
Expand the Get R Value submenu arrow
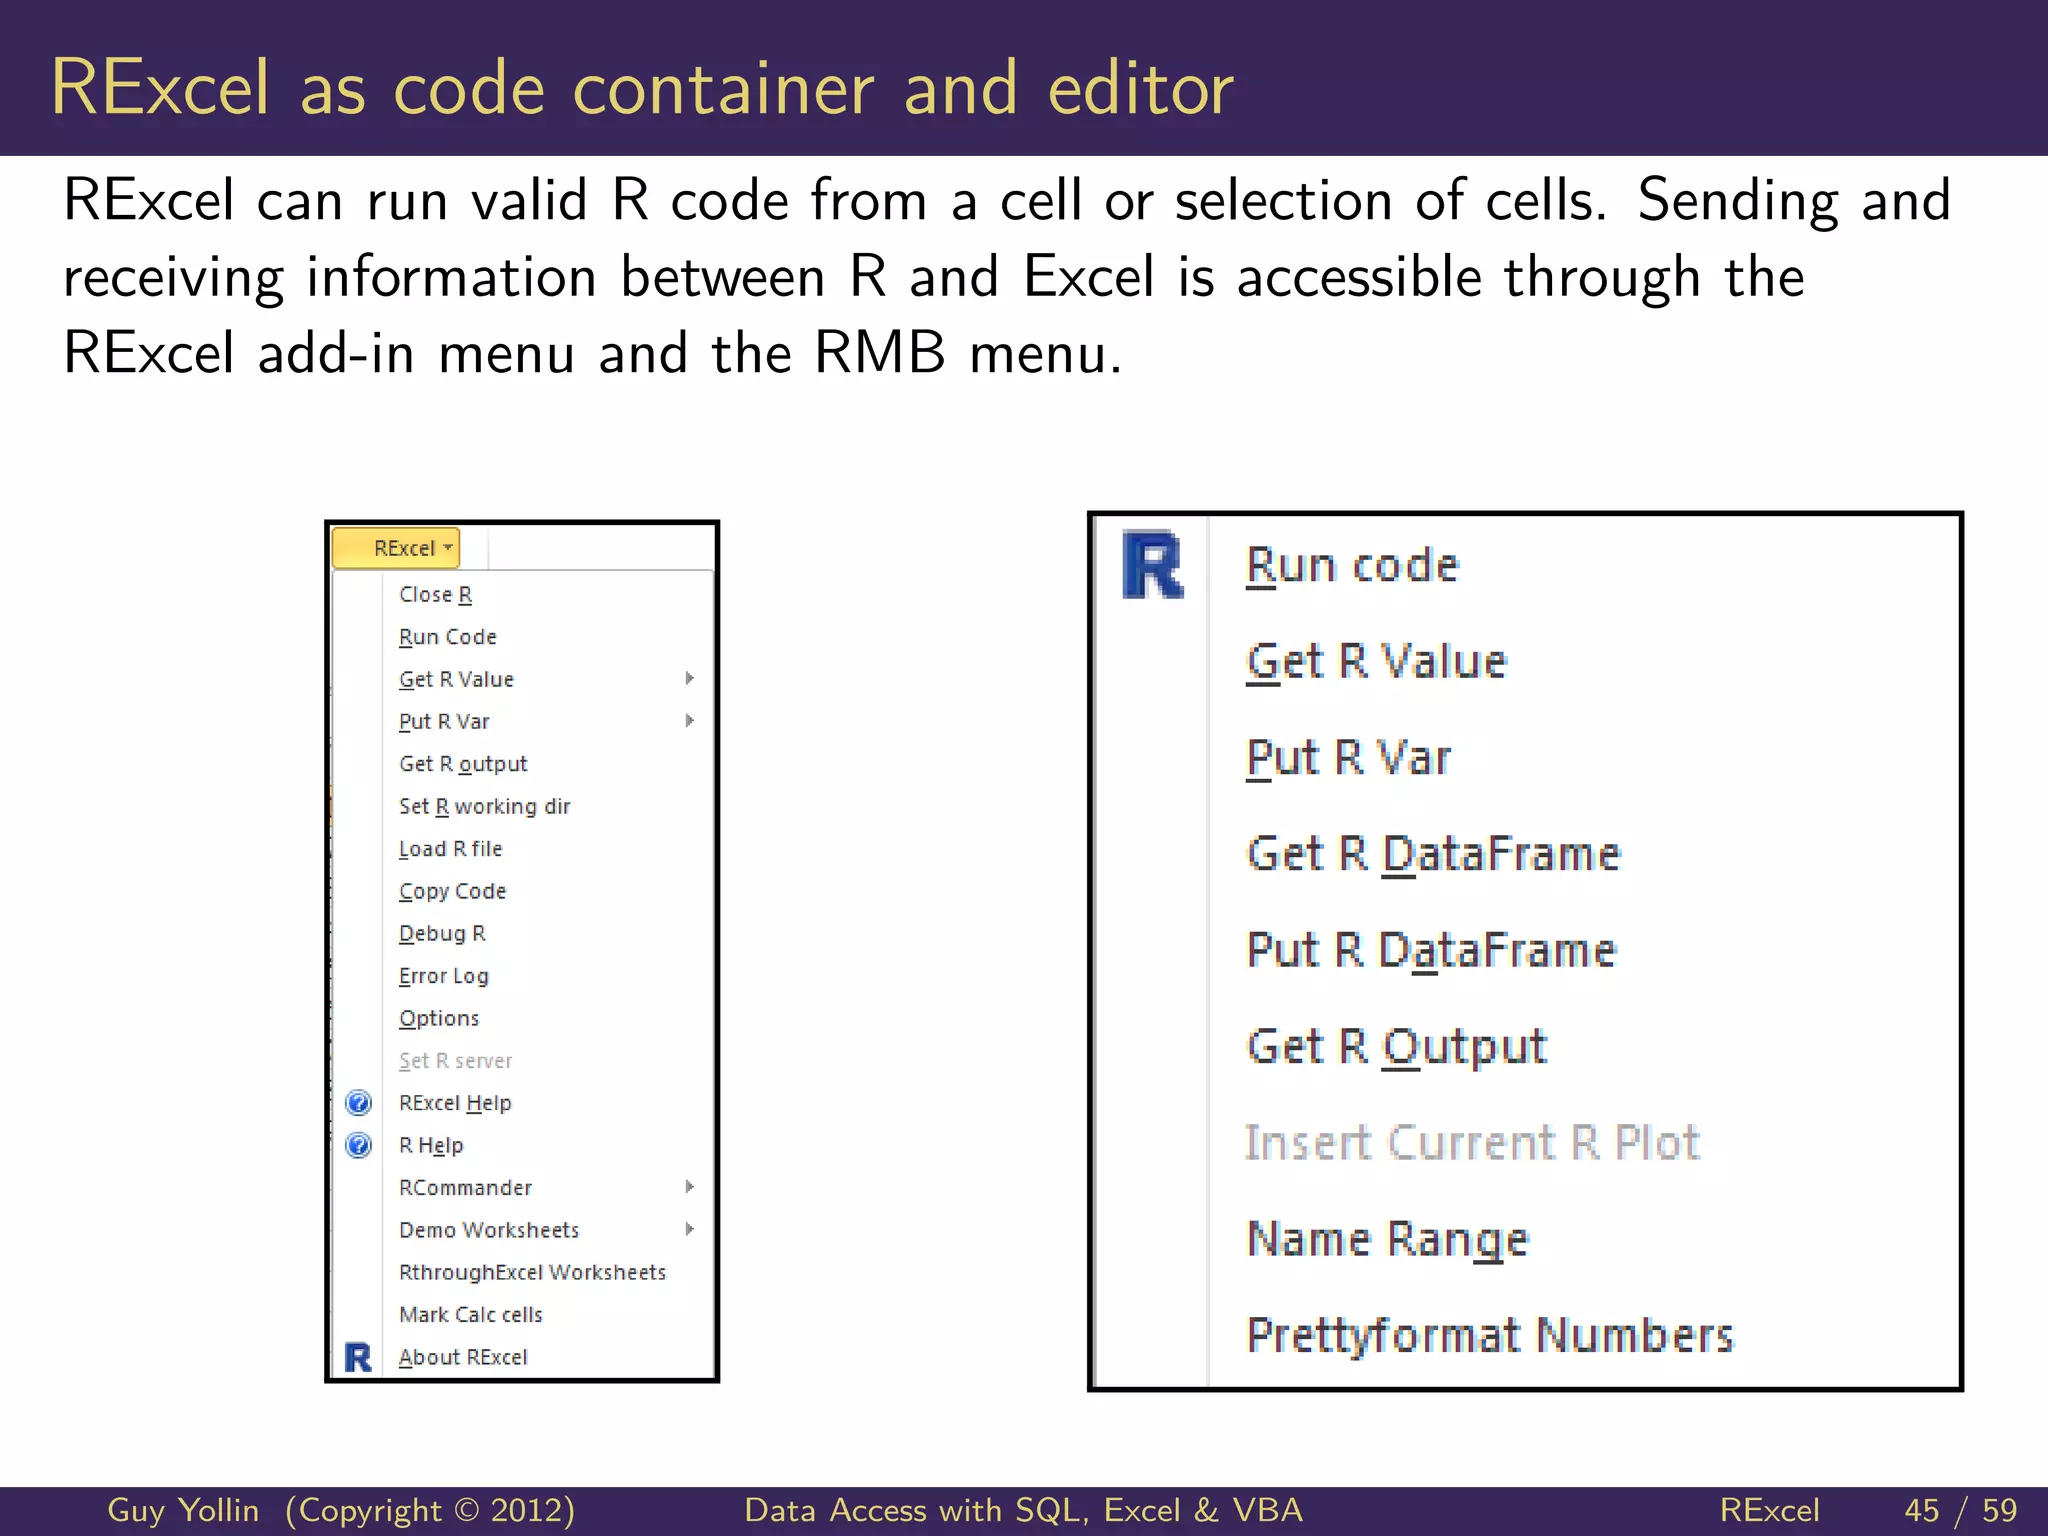tap(690, 678)
